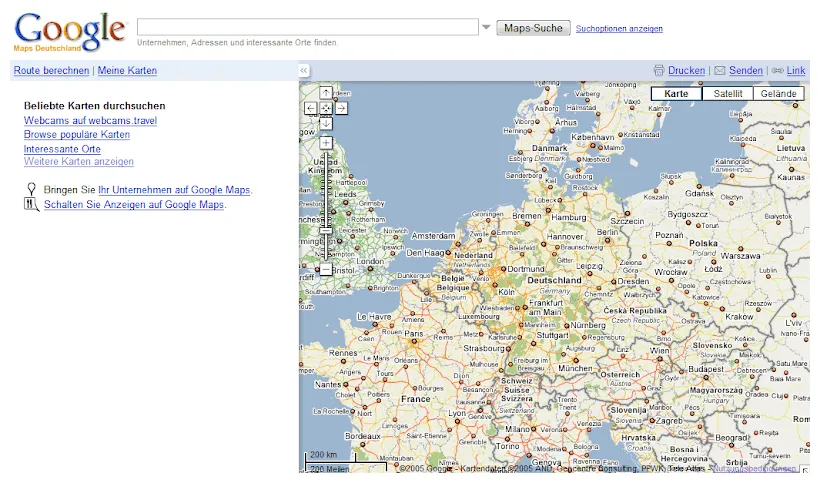
Task: Open Meine Karten
Action: [127, 71]
